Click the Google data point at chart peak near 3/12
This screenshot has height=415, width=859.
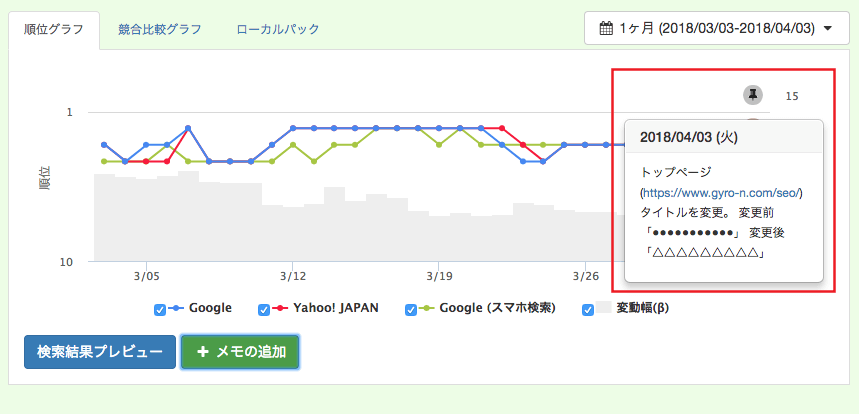click(x=293, y=128)
